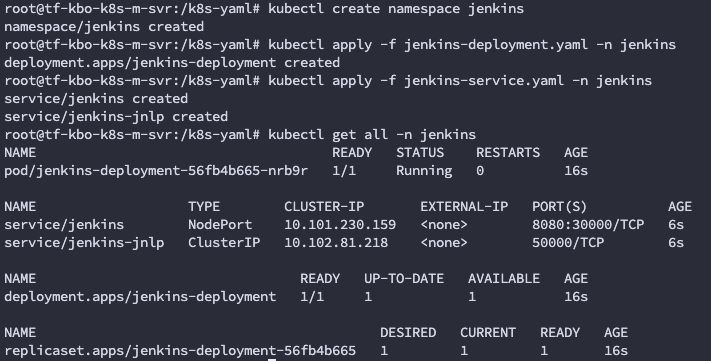Click the 'DESIRED' column header
Image resolution: width=711 pixels, height=361 pixels.
(408, 333)
